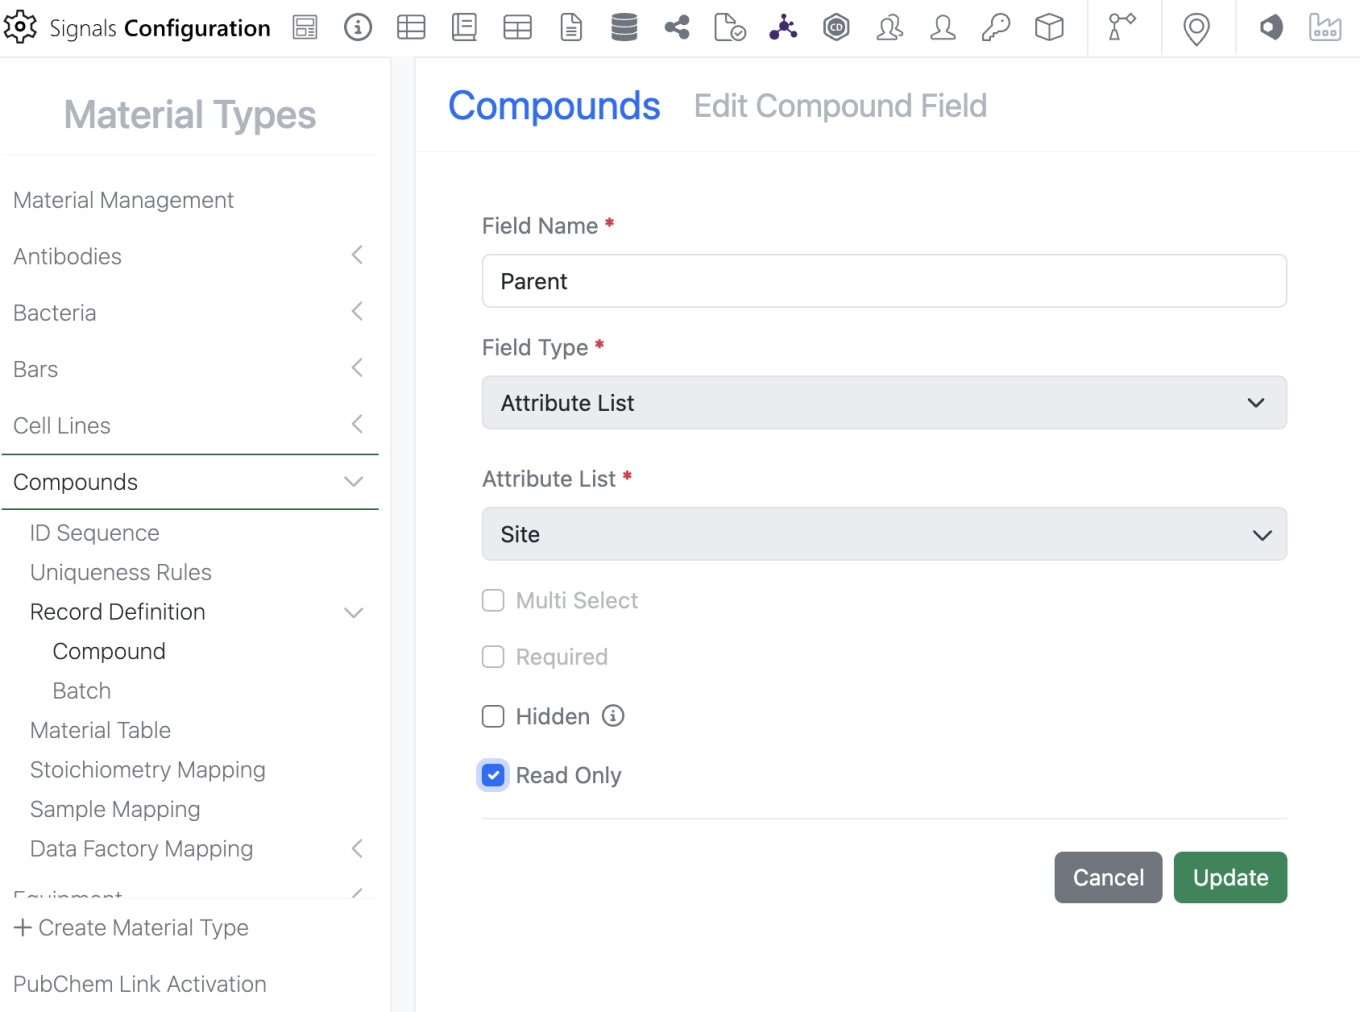Open Sample Mapping in sidebar

pyautogui.click(x=115, y=809)
